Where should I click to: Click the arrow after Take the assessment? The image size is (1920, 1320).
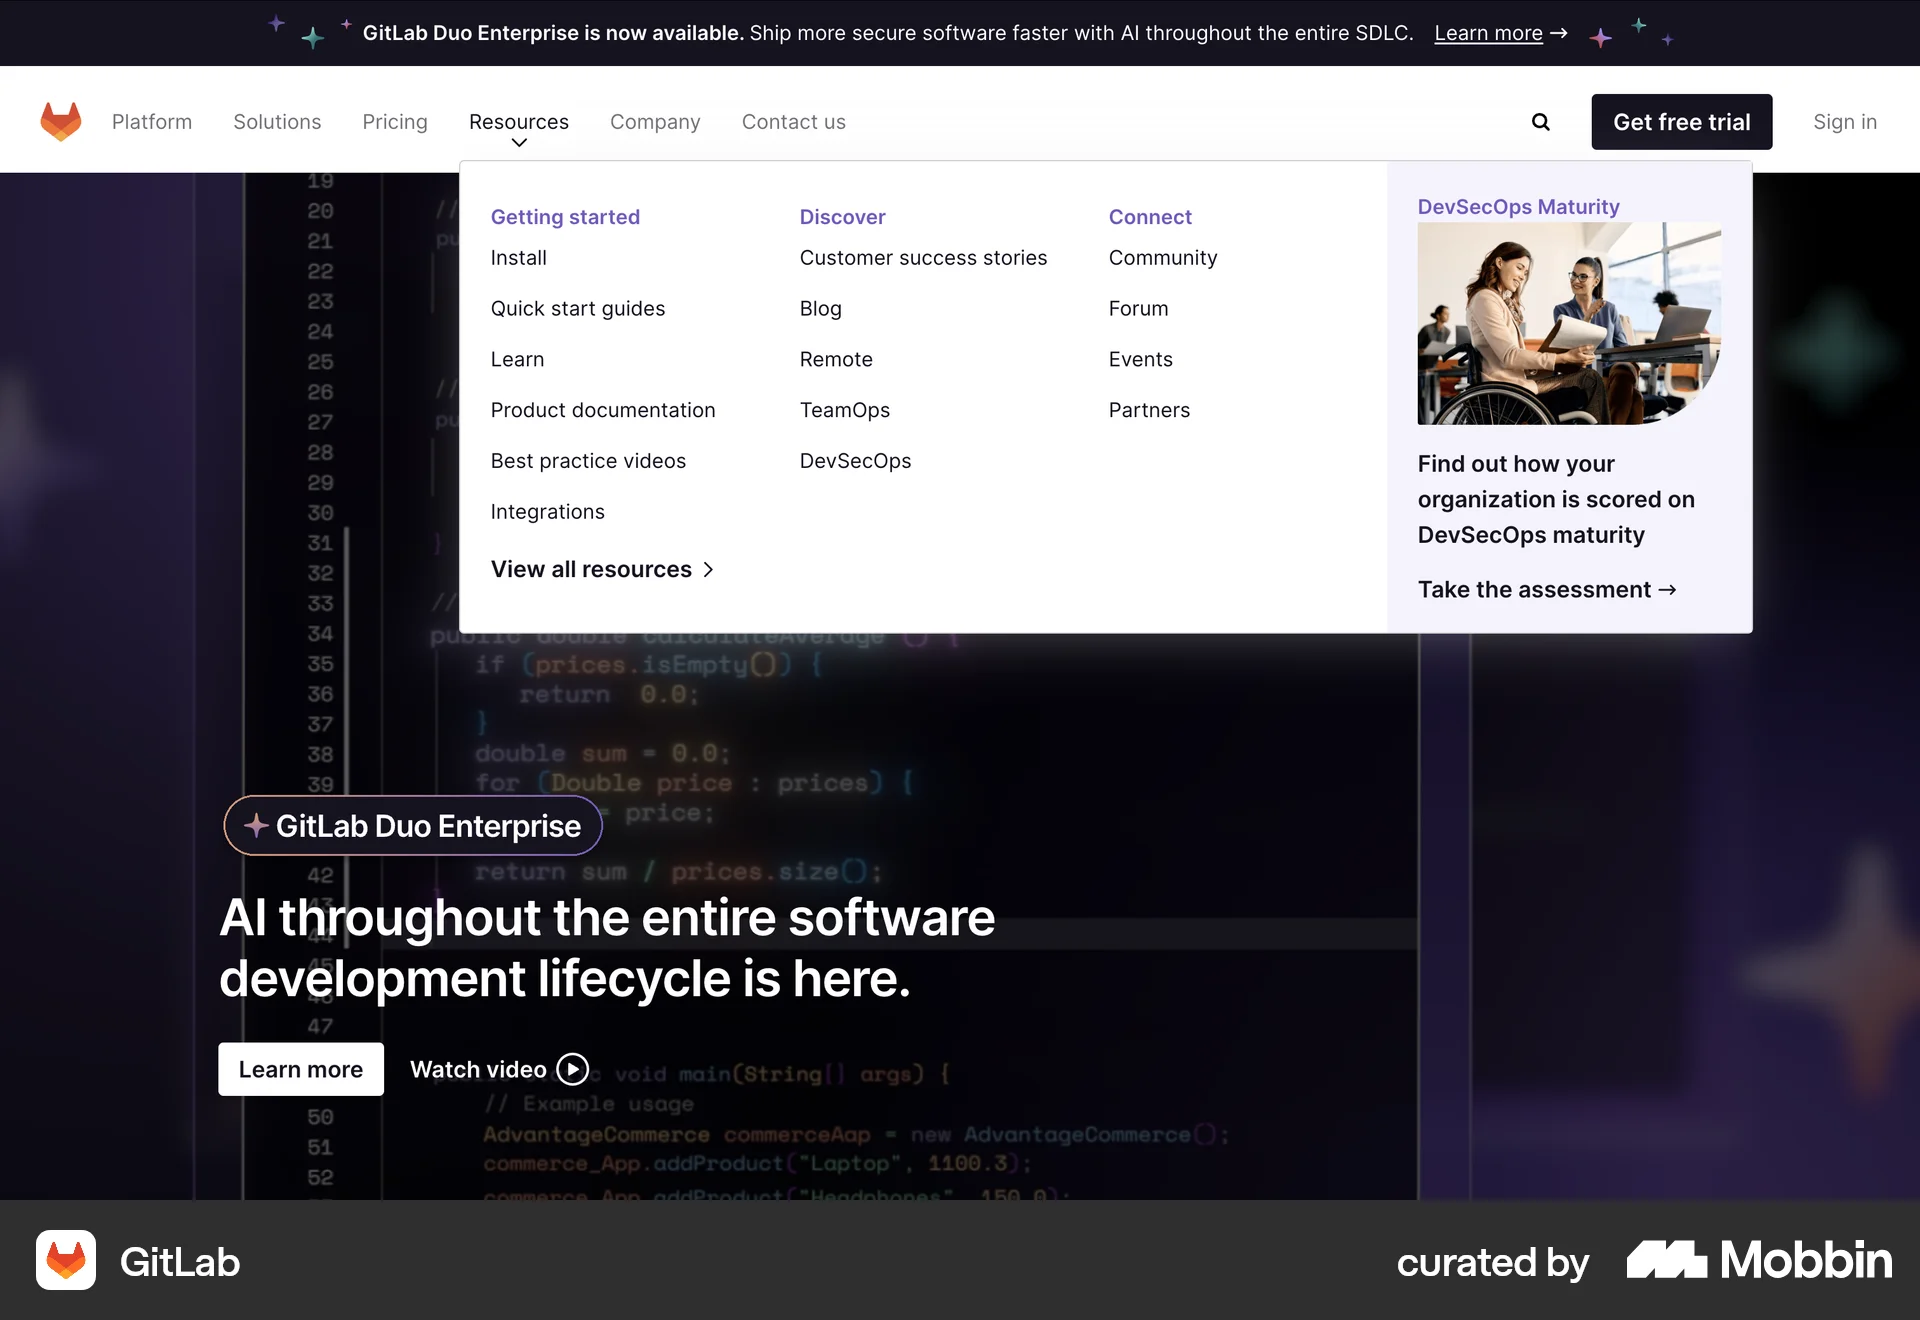[x=1668, y=590]
